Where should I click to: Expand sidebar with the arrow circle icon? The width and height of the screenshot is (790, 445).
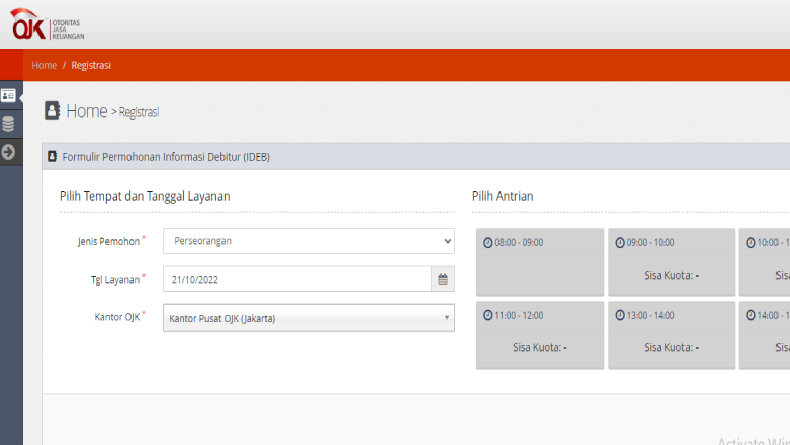(x=9, y=152)
